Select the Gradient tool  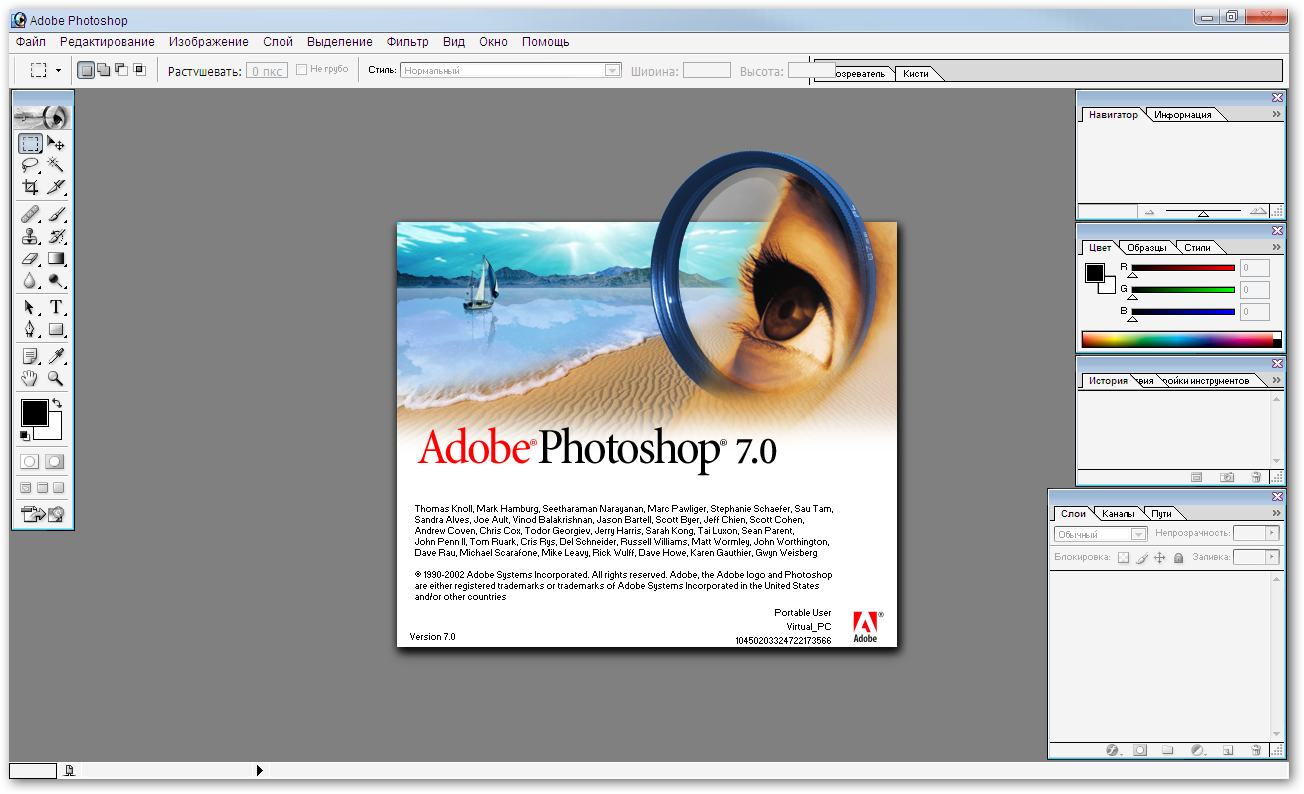pos(56,258)
